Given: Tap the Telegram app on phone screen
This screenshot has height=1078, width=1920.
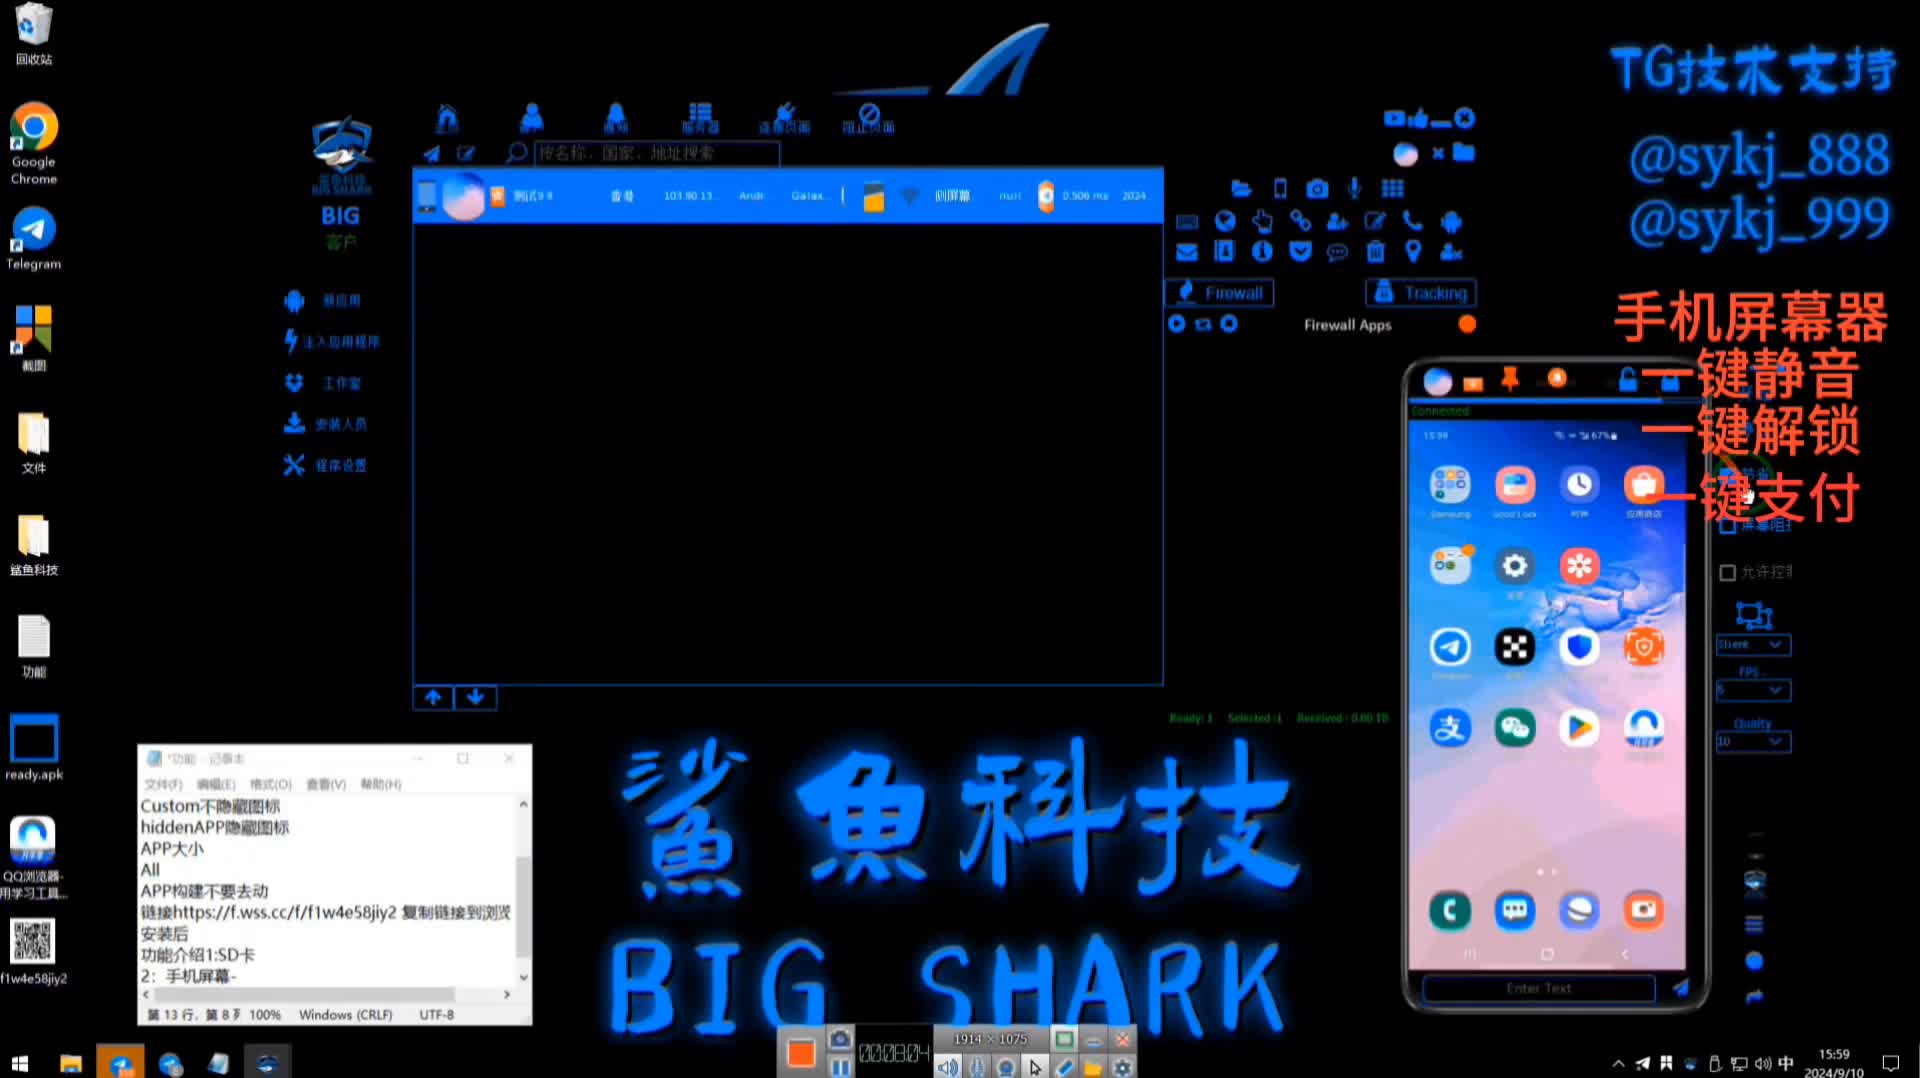Looking at the screenshot, I should tap(1450, 648).
